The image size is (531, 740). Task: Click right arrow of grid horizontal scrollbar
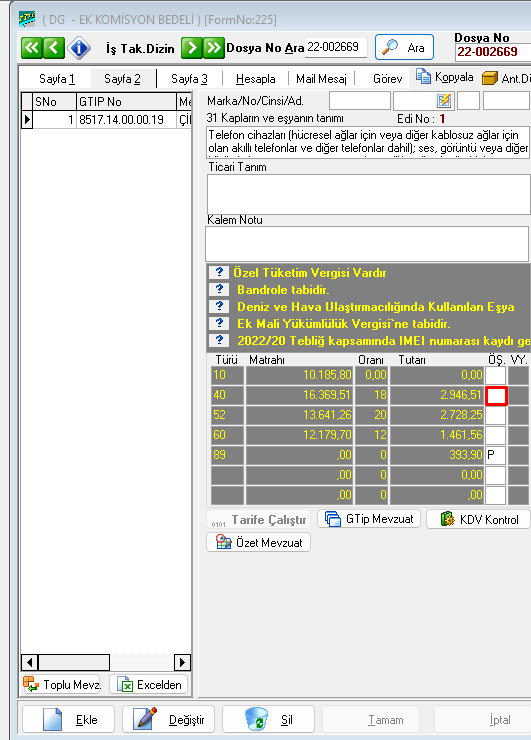pos(182,663)
